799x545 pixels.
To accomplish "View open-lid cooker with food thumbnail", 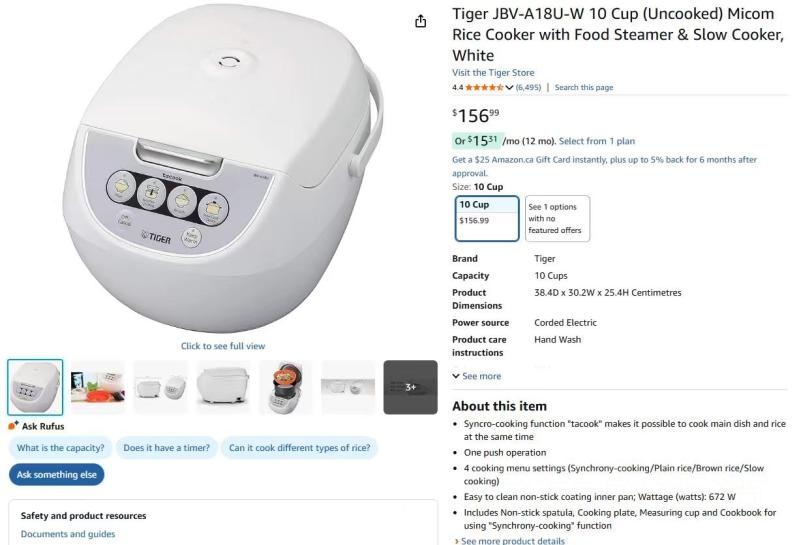I will [286, 387].
